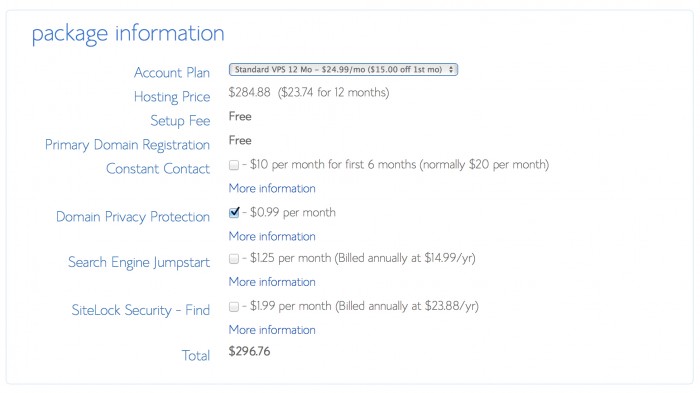Click the Hosting Price label
Screen dimensions: 700x393
coord(172,97)
